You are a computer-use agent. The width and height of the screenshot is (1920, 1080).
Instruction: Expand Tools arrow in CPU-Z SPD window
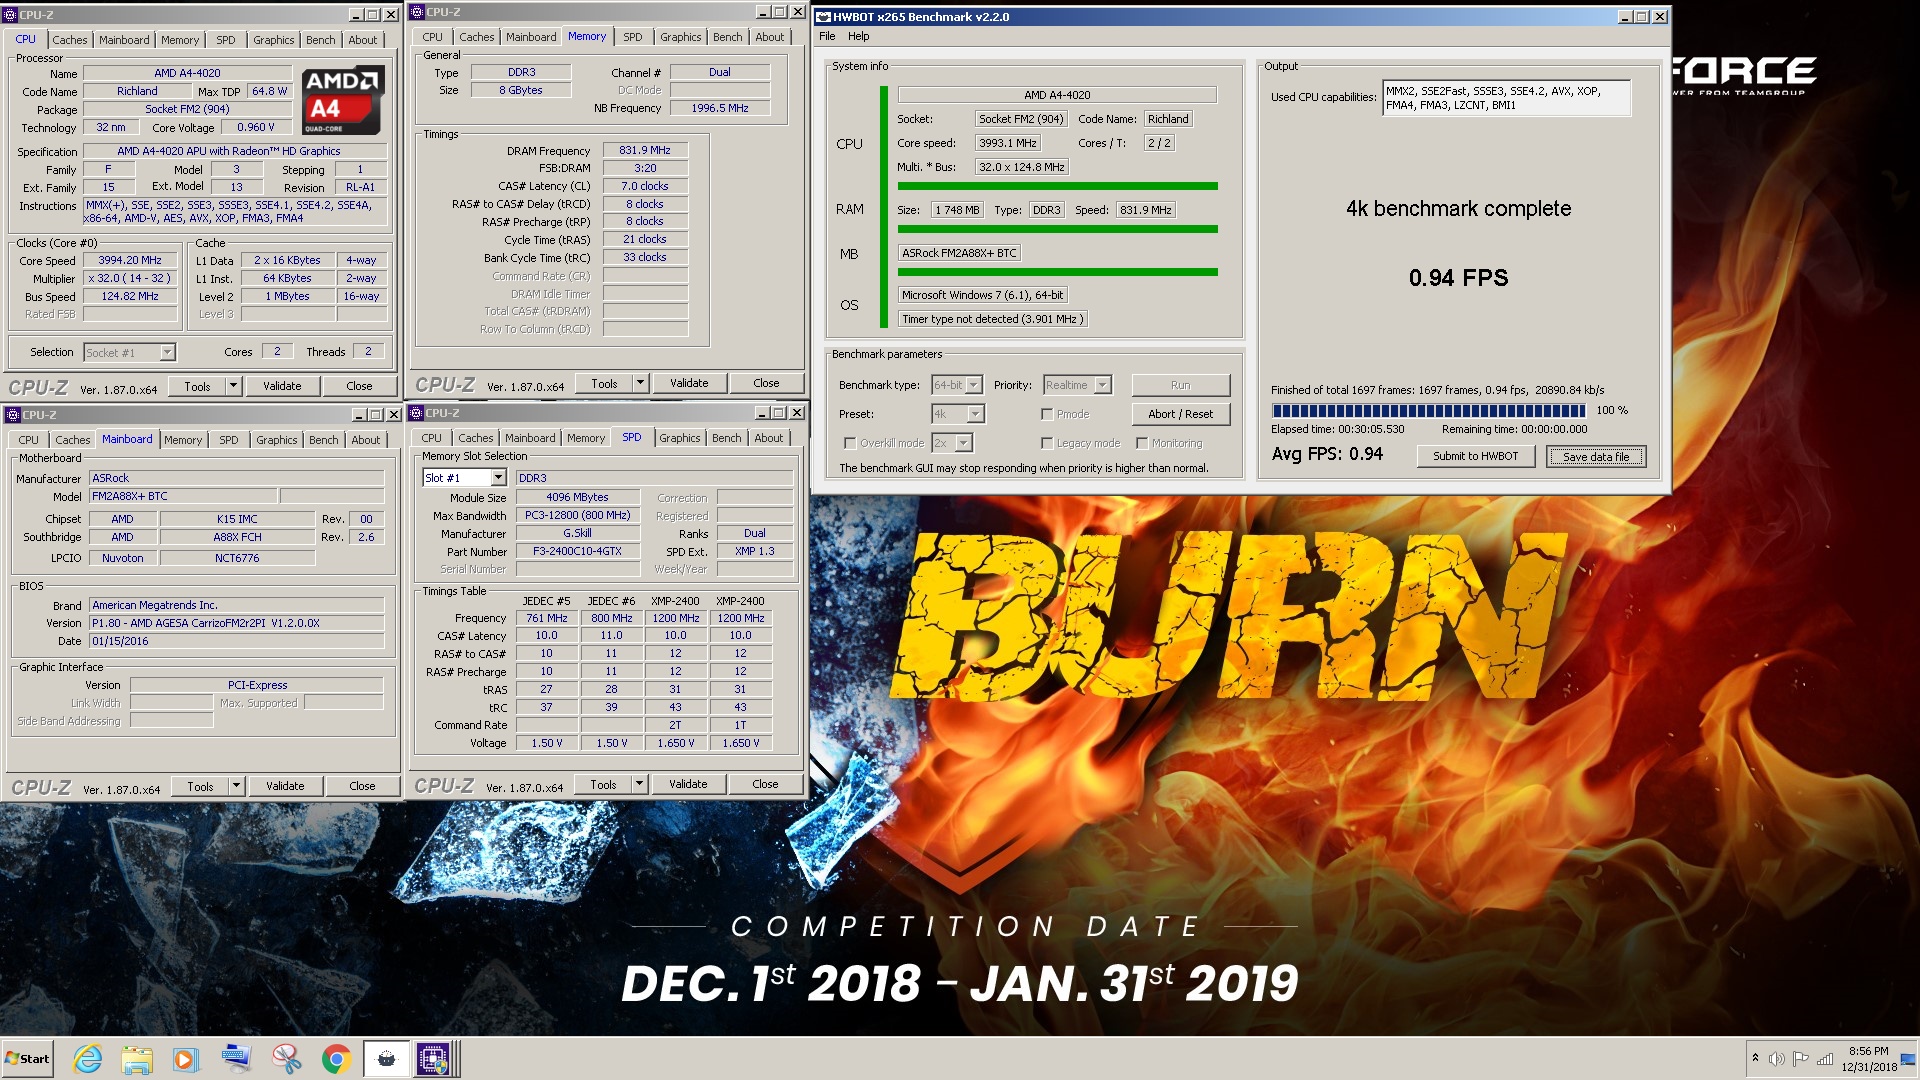tap(639, 784)
